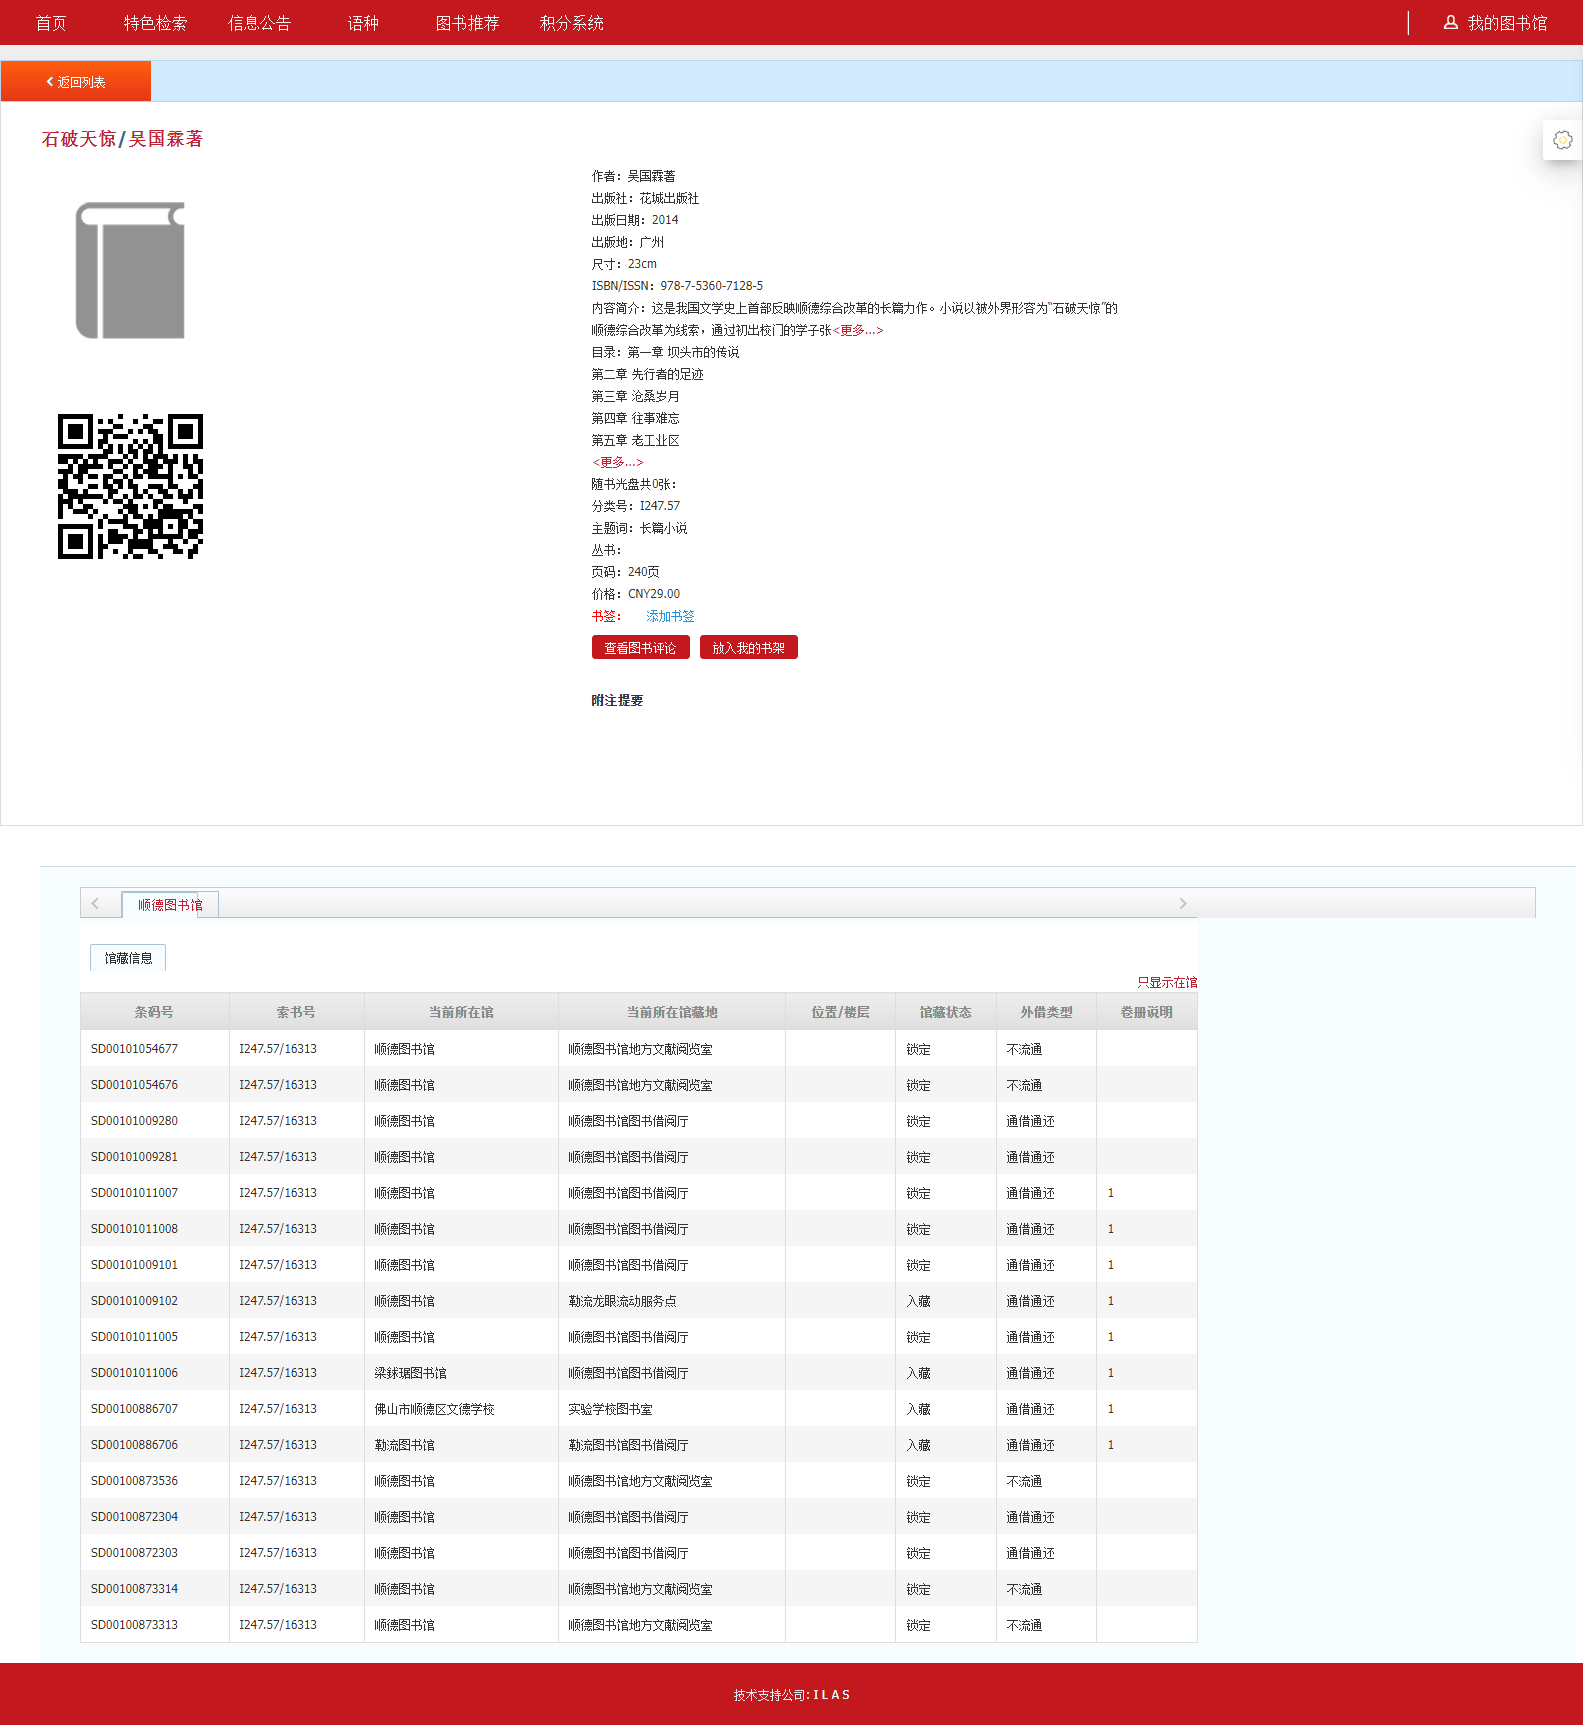Click the 当前所在馆 column header
The width and height of the screenshot is (1583, 1725).
coord(461,1012)
